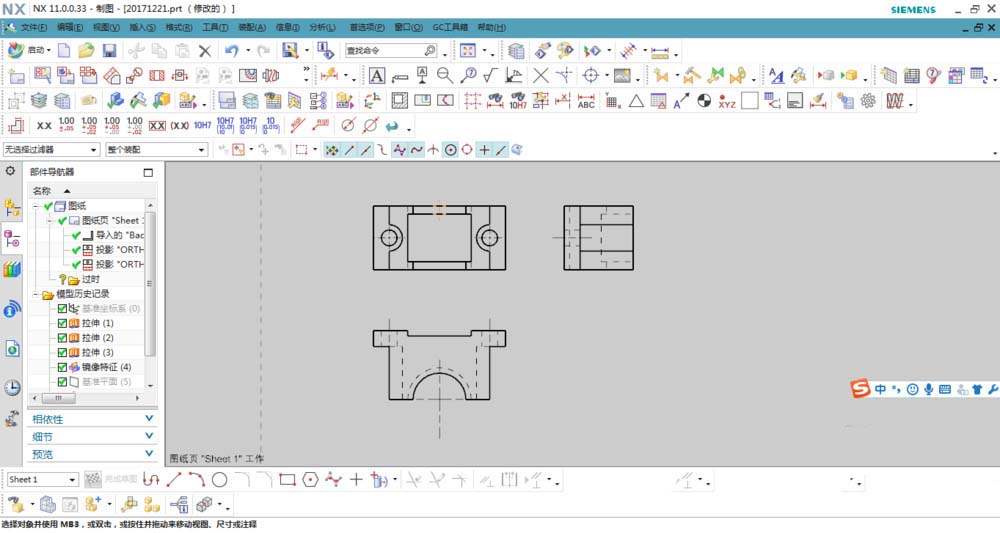Select the blue 10H7 fit tolerance icon
Viewport: 1000px width, 533px height.
click(202, 126)
